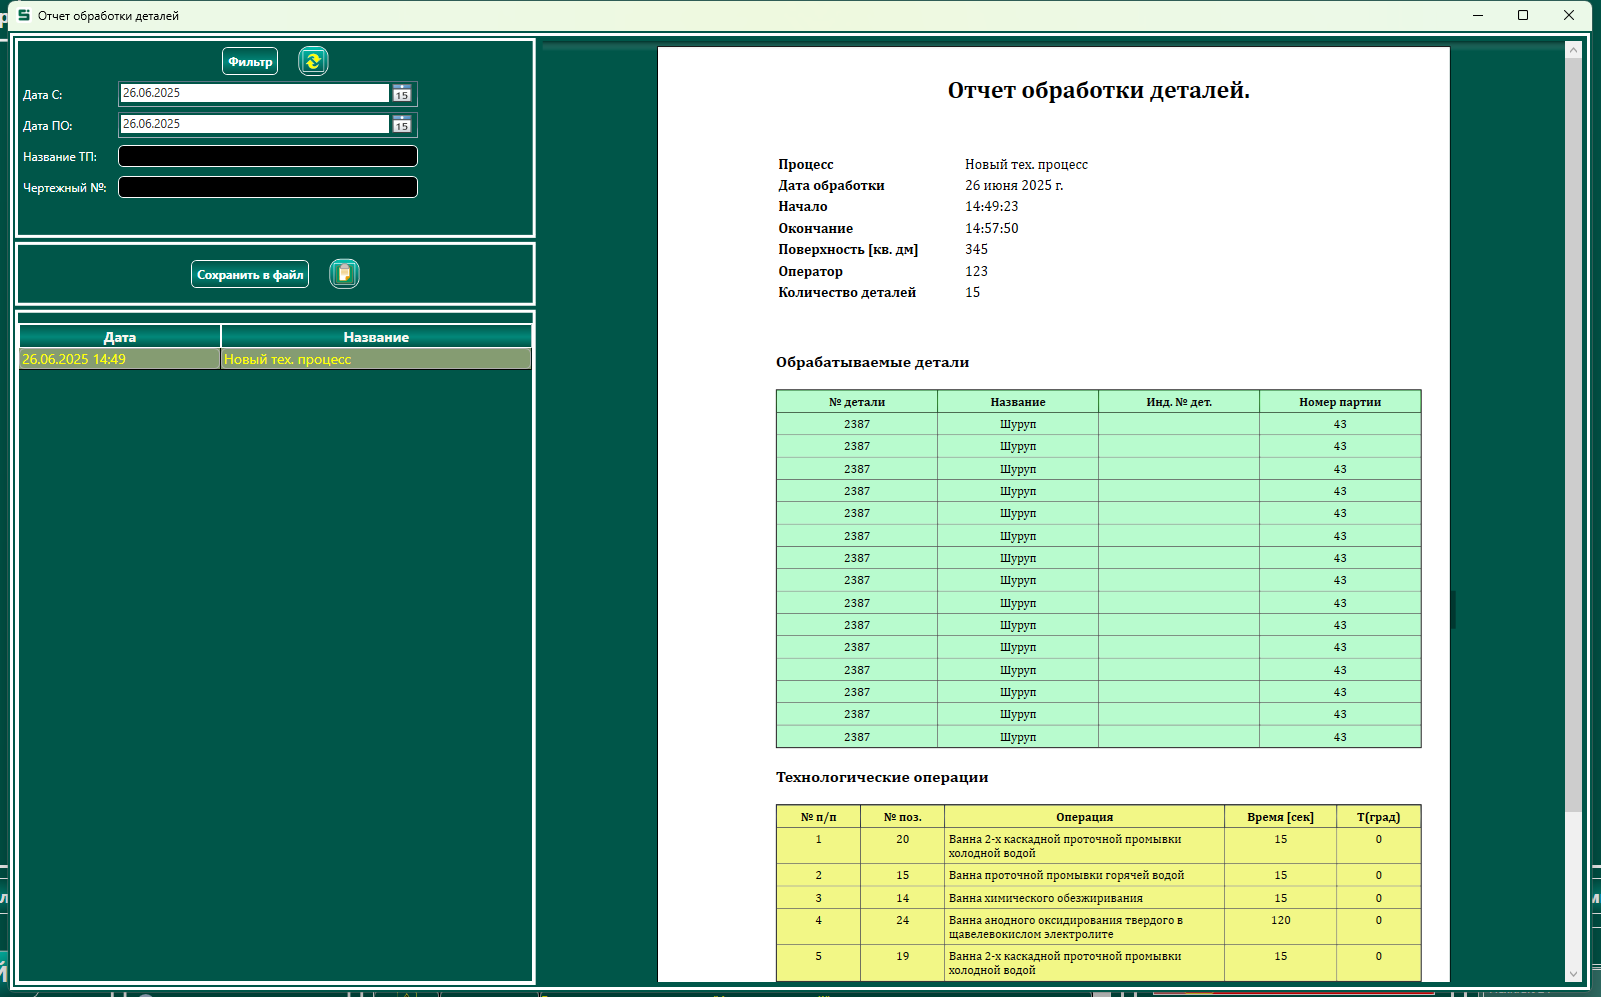
Task: Click the app icon in title bar
Action: click(x=24, y=15)
